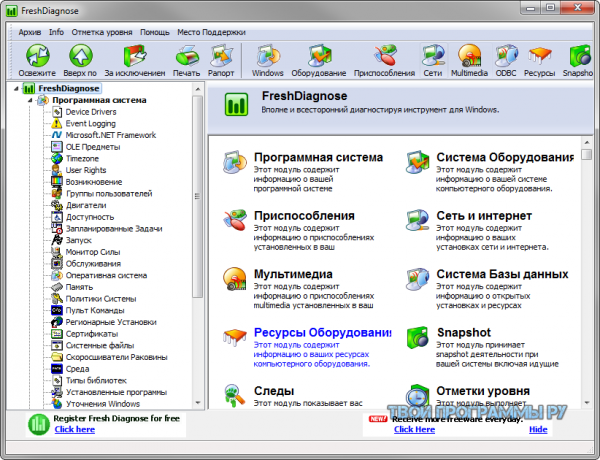Screen dimensions: 600x460
Task: Select OLE Предметы tree item
Action: [x=93, y=147]
